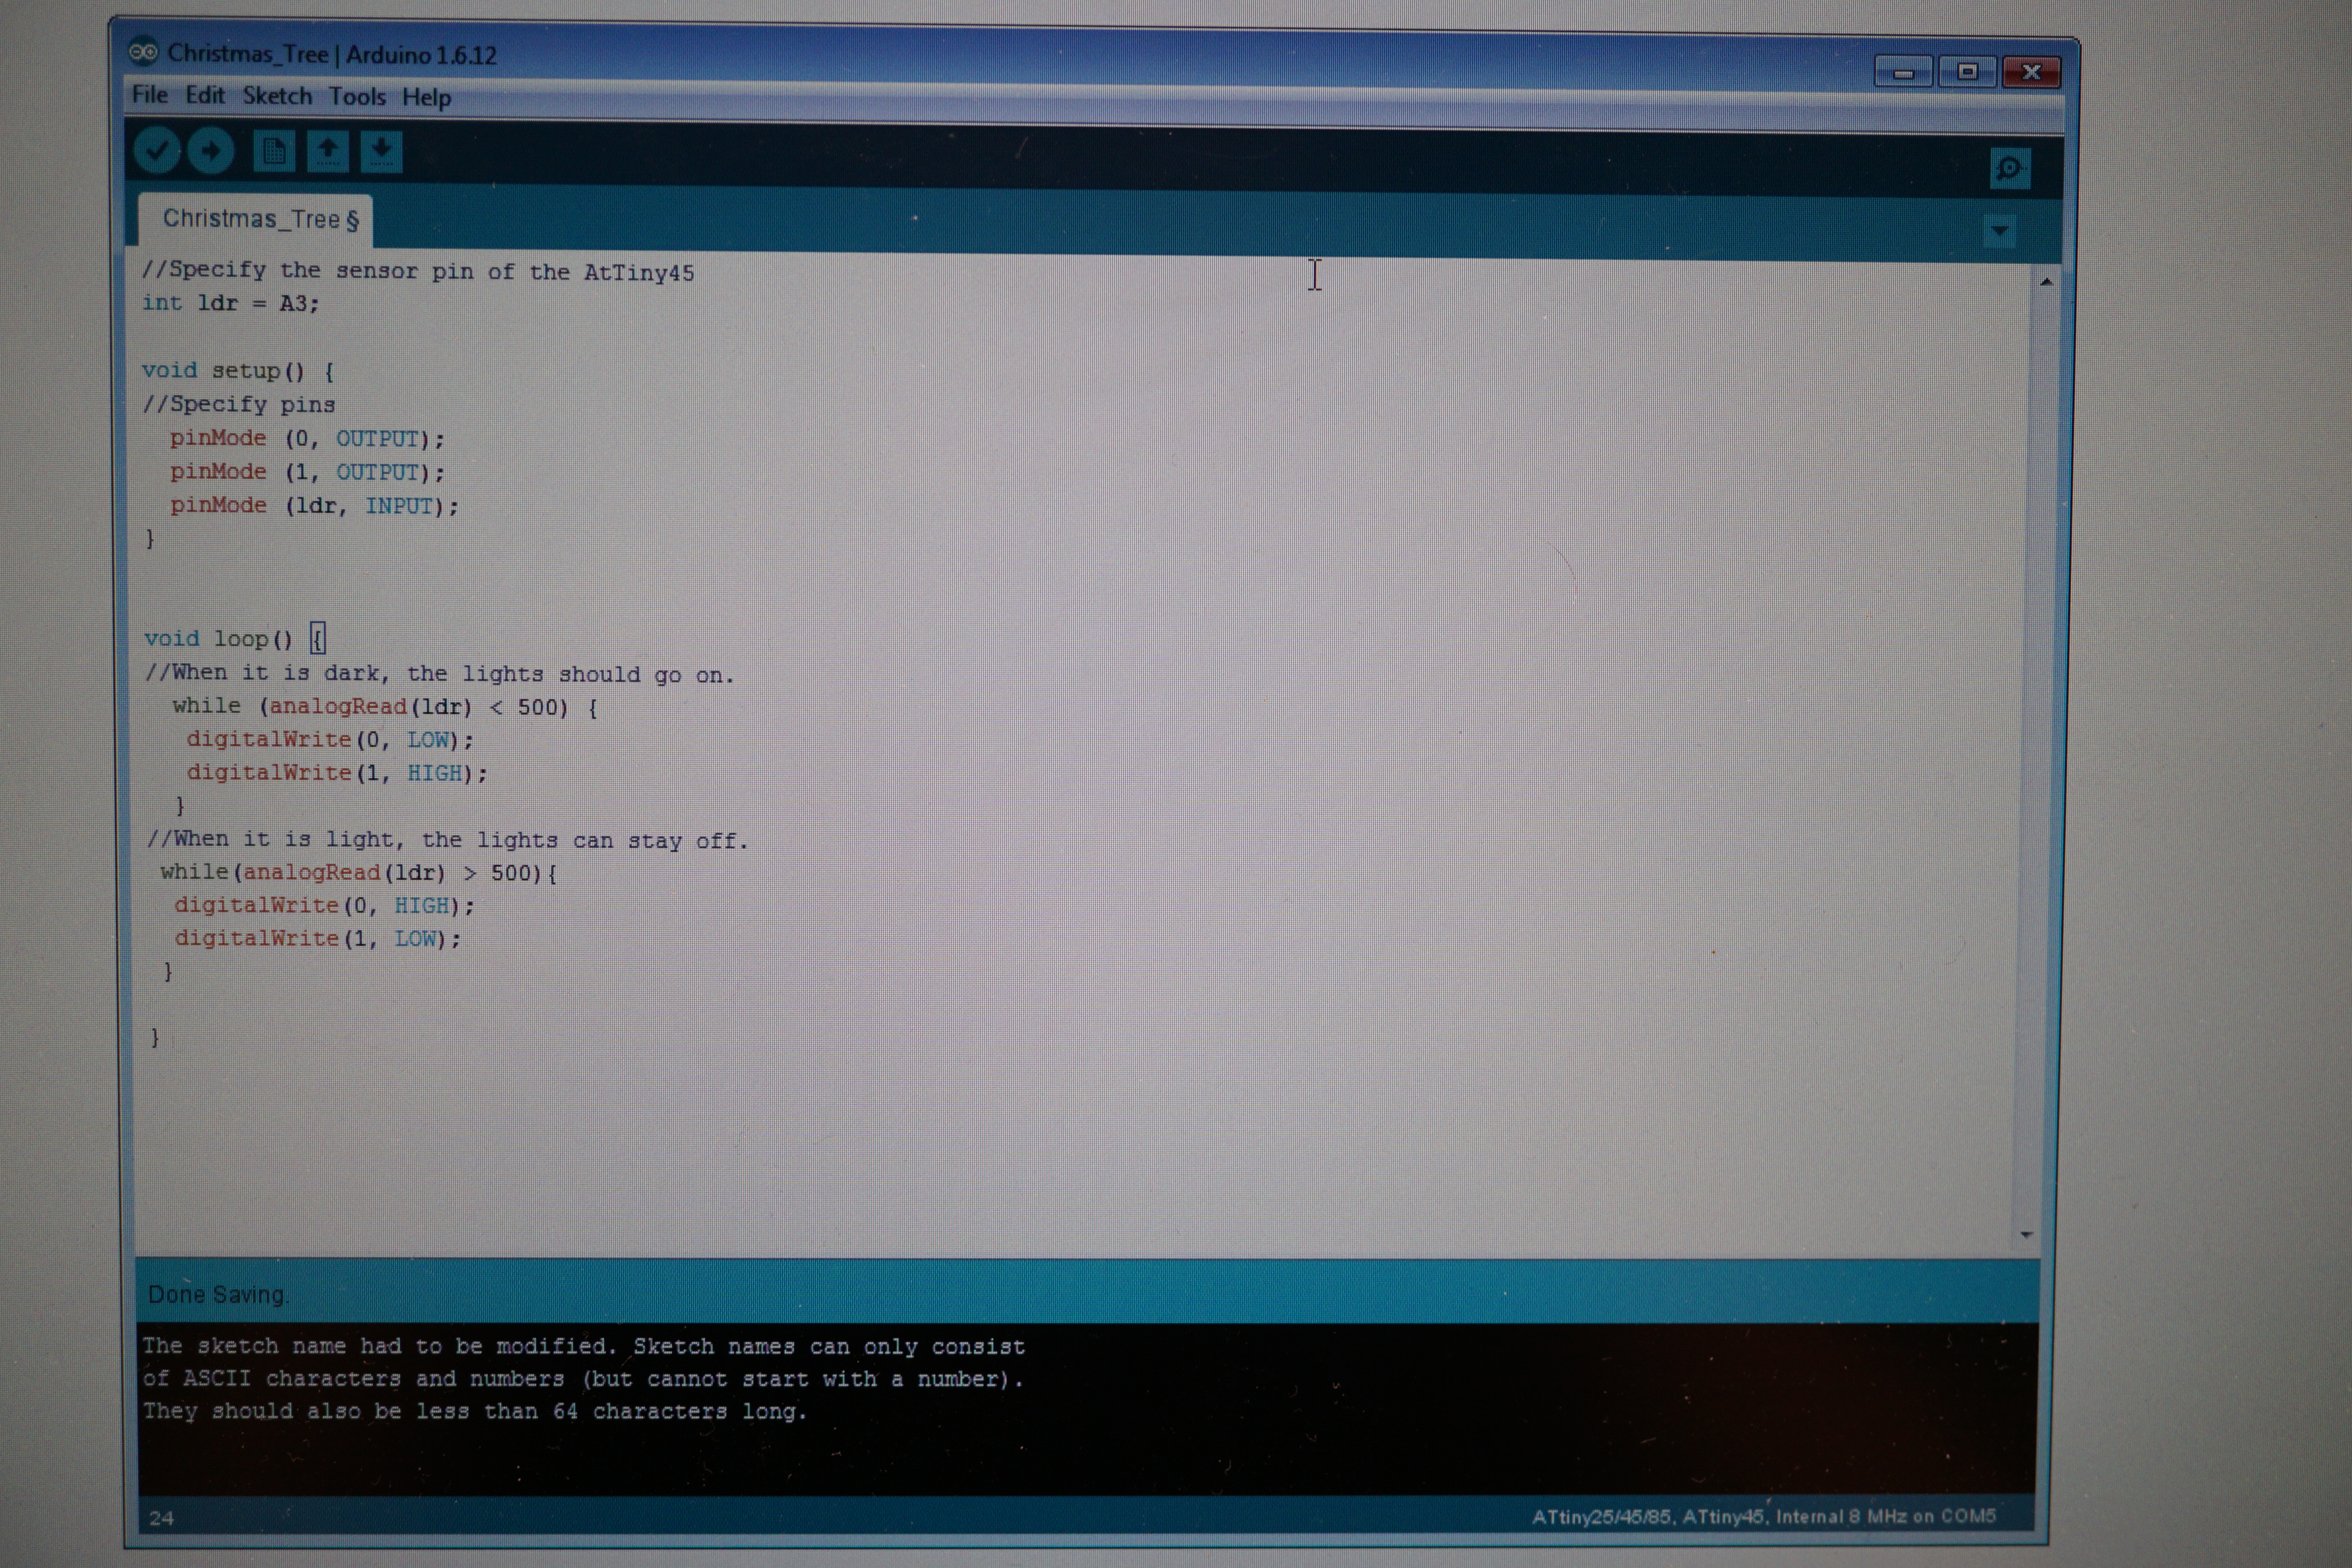Click the line number 24 in status bar

tap(161, 1518)
